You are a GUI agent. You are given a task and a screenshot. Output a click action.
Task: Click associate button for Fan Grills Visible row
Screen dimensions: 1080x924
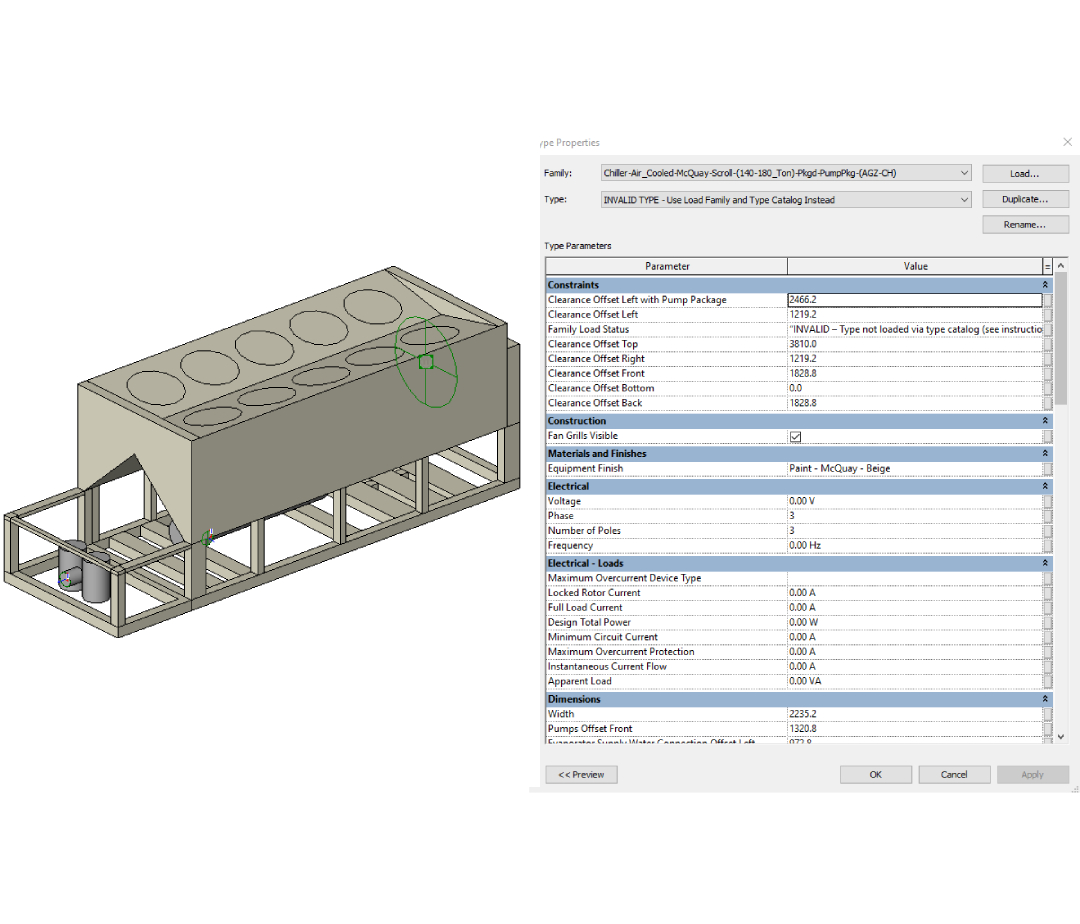[x=1047, y=437]
